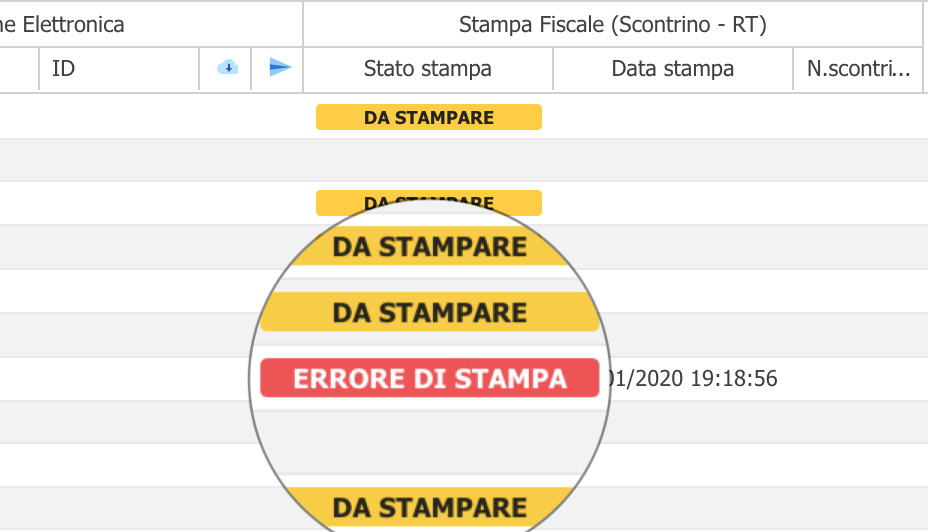Sort by the Data stampa column header
The image size is (928, 532).
[673, 69]
